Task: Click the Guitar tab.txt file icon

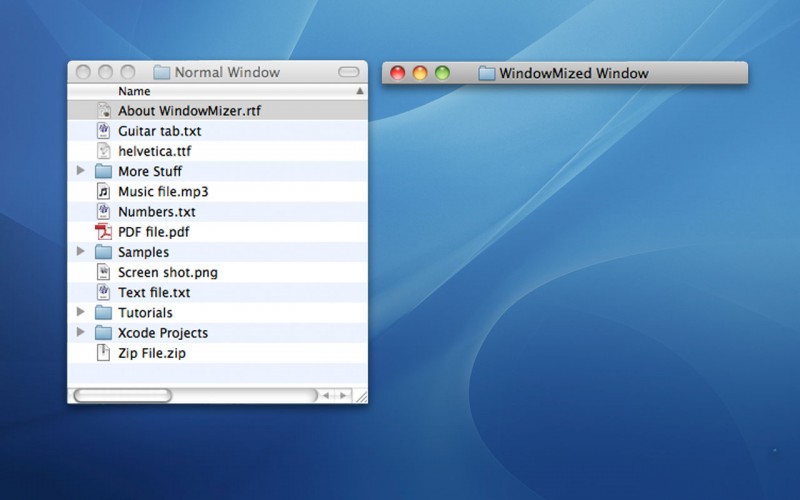Action: [104, 131]
